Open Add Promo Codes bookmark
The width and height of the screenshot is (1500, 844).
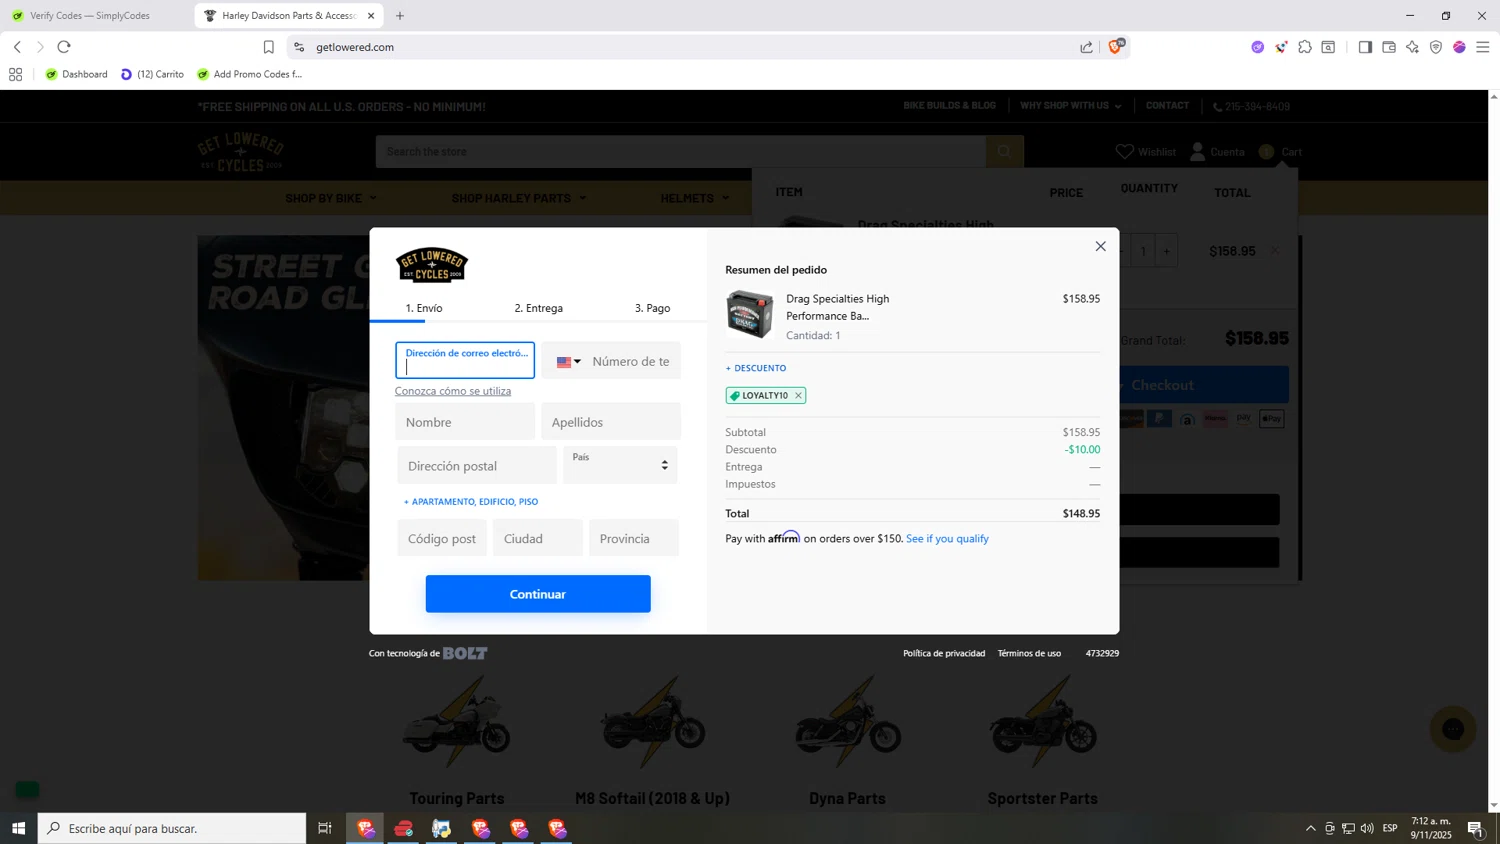click(x=250, y=74)
